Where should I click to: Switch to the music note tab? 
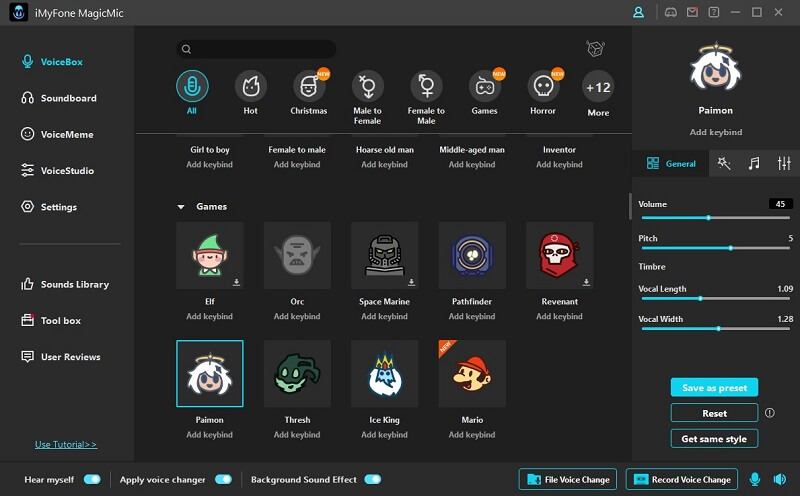pyautogui.click(x=754, y=163)
